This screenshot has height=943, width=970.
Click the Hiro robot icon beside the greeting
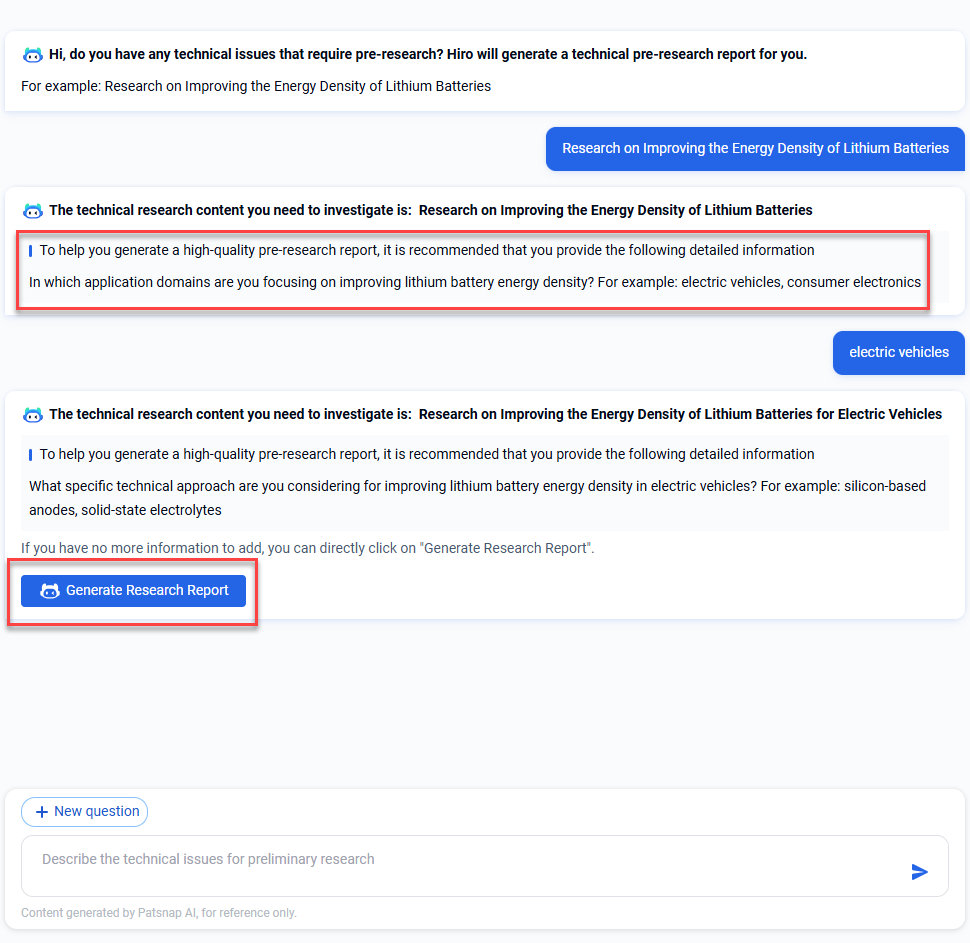33,54
